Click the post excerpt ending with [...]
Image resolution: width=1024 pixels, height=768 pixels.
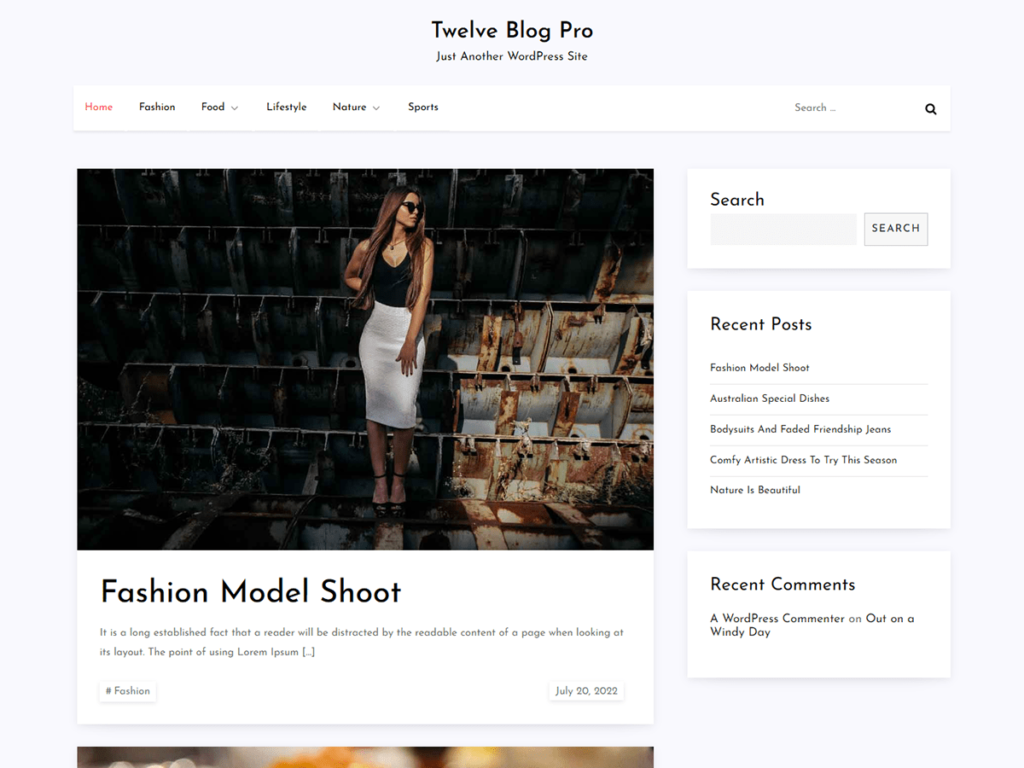tap(361, 642)
